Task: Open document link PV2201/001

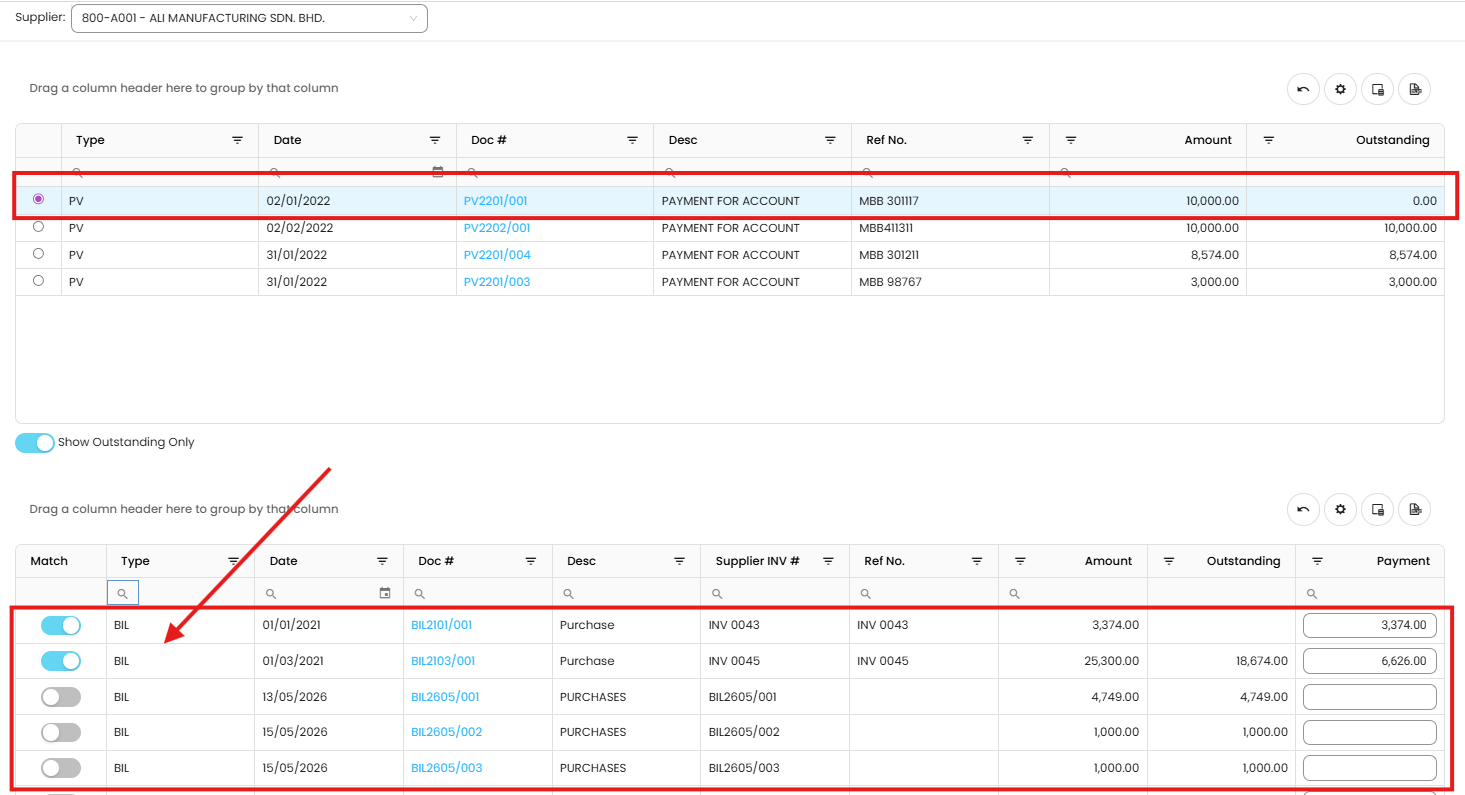Action: click(495, 201)
